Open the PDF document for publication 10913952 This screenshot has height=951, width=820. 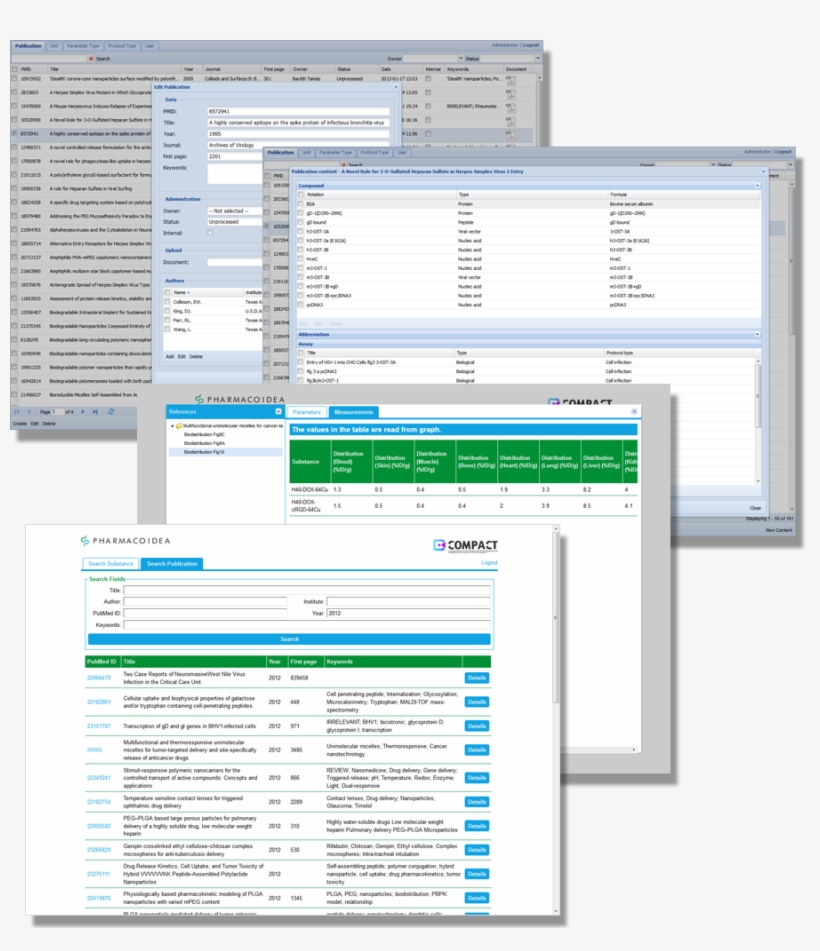click(x=511, y=80)
